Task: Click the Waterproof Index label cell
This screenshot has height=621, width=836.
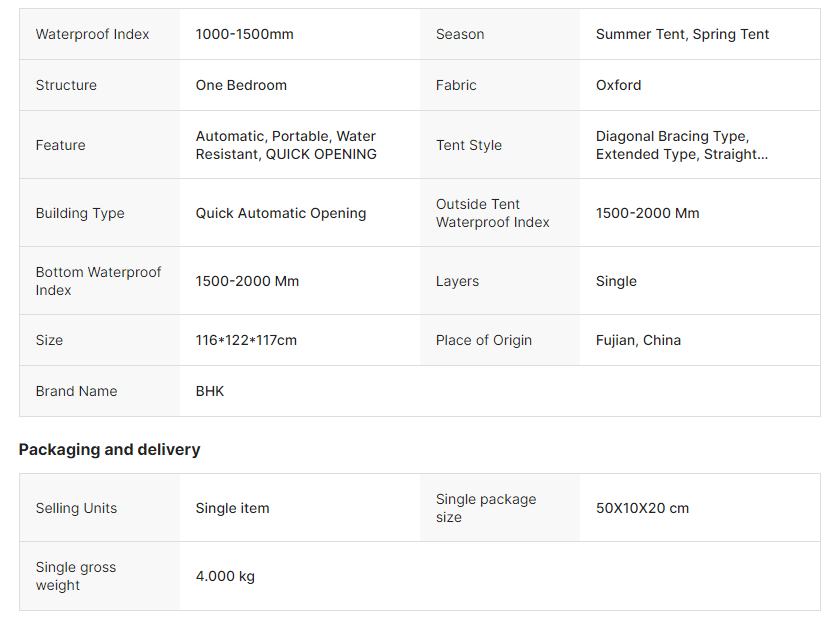Action: pyautogui.click(x=92, y=34)
